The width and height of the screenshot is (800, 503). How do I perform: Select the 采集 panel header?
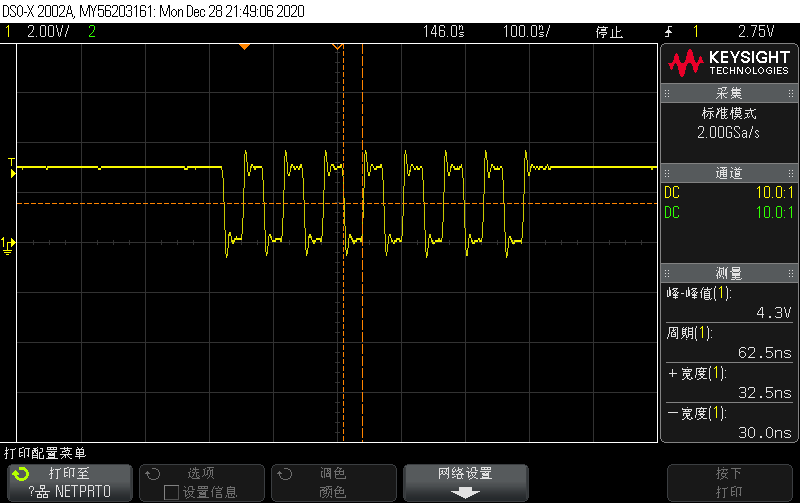pyautogui.click(x=729, y=93)
